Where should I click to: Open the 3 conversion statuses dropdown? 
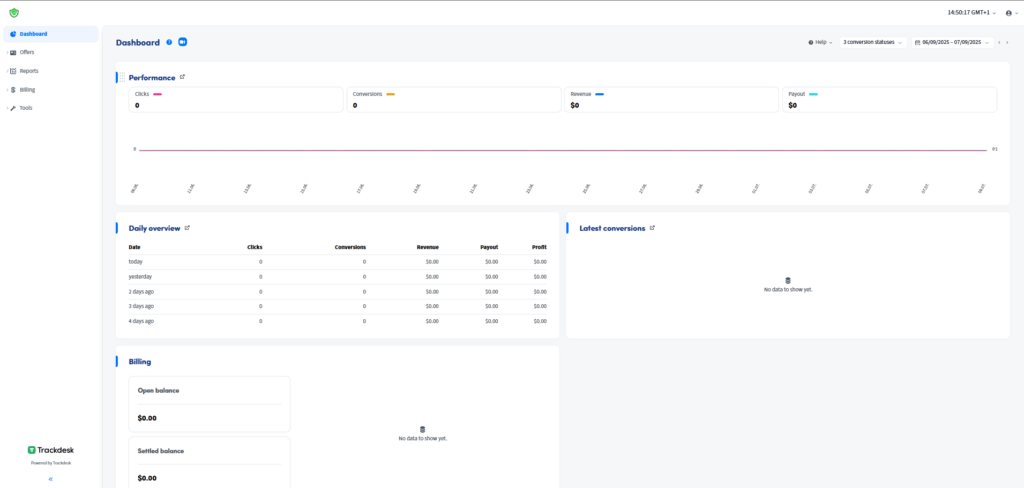[872, 43]
